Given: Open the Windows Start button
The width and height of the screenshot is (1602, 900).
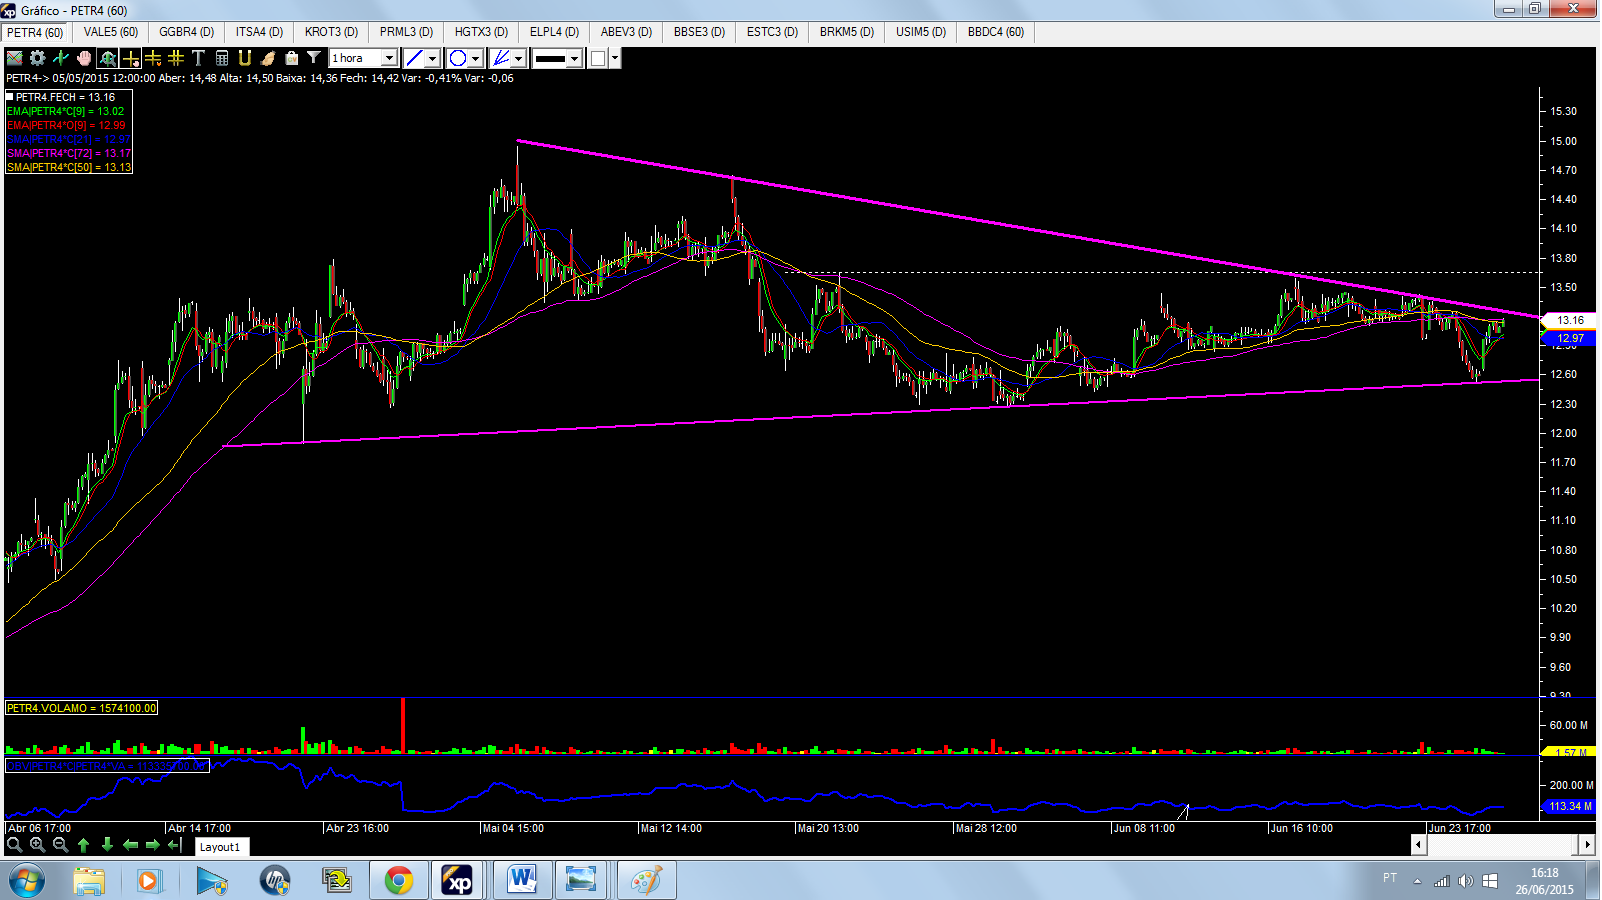Looking at the screenshot, I should [x=26, y=881].
